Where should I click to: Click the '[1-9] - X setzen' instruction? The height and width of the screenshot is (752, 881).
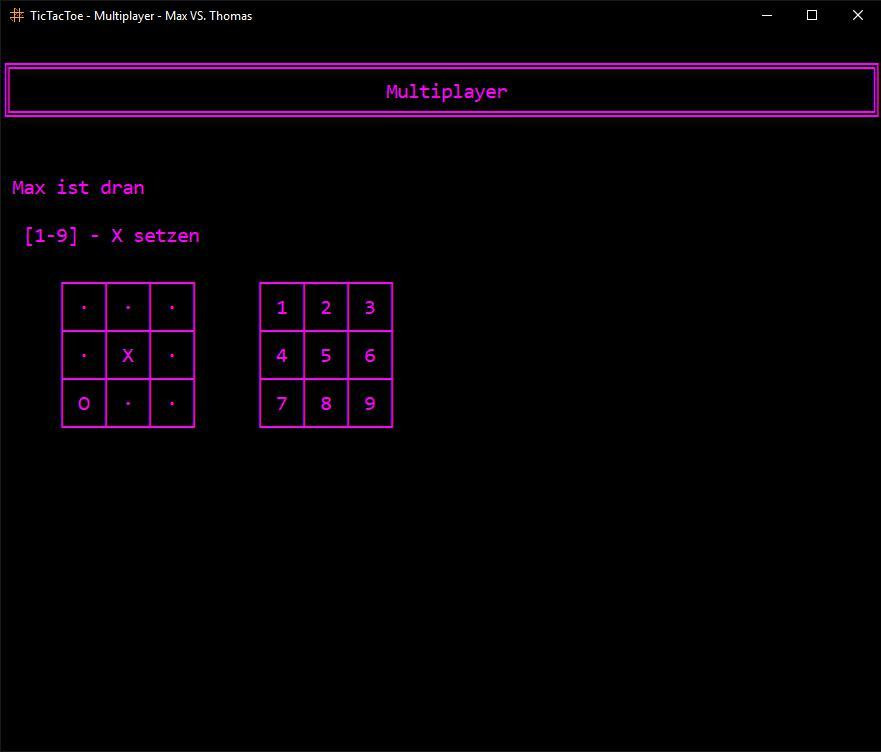point(111,235)
